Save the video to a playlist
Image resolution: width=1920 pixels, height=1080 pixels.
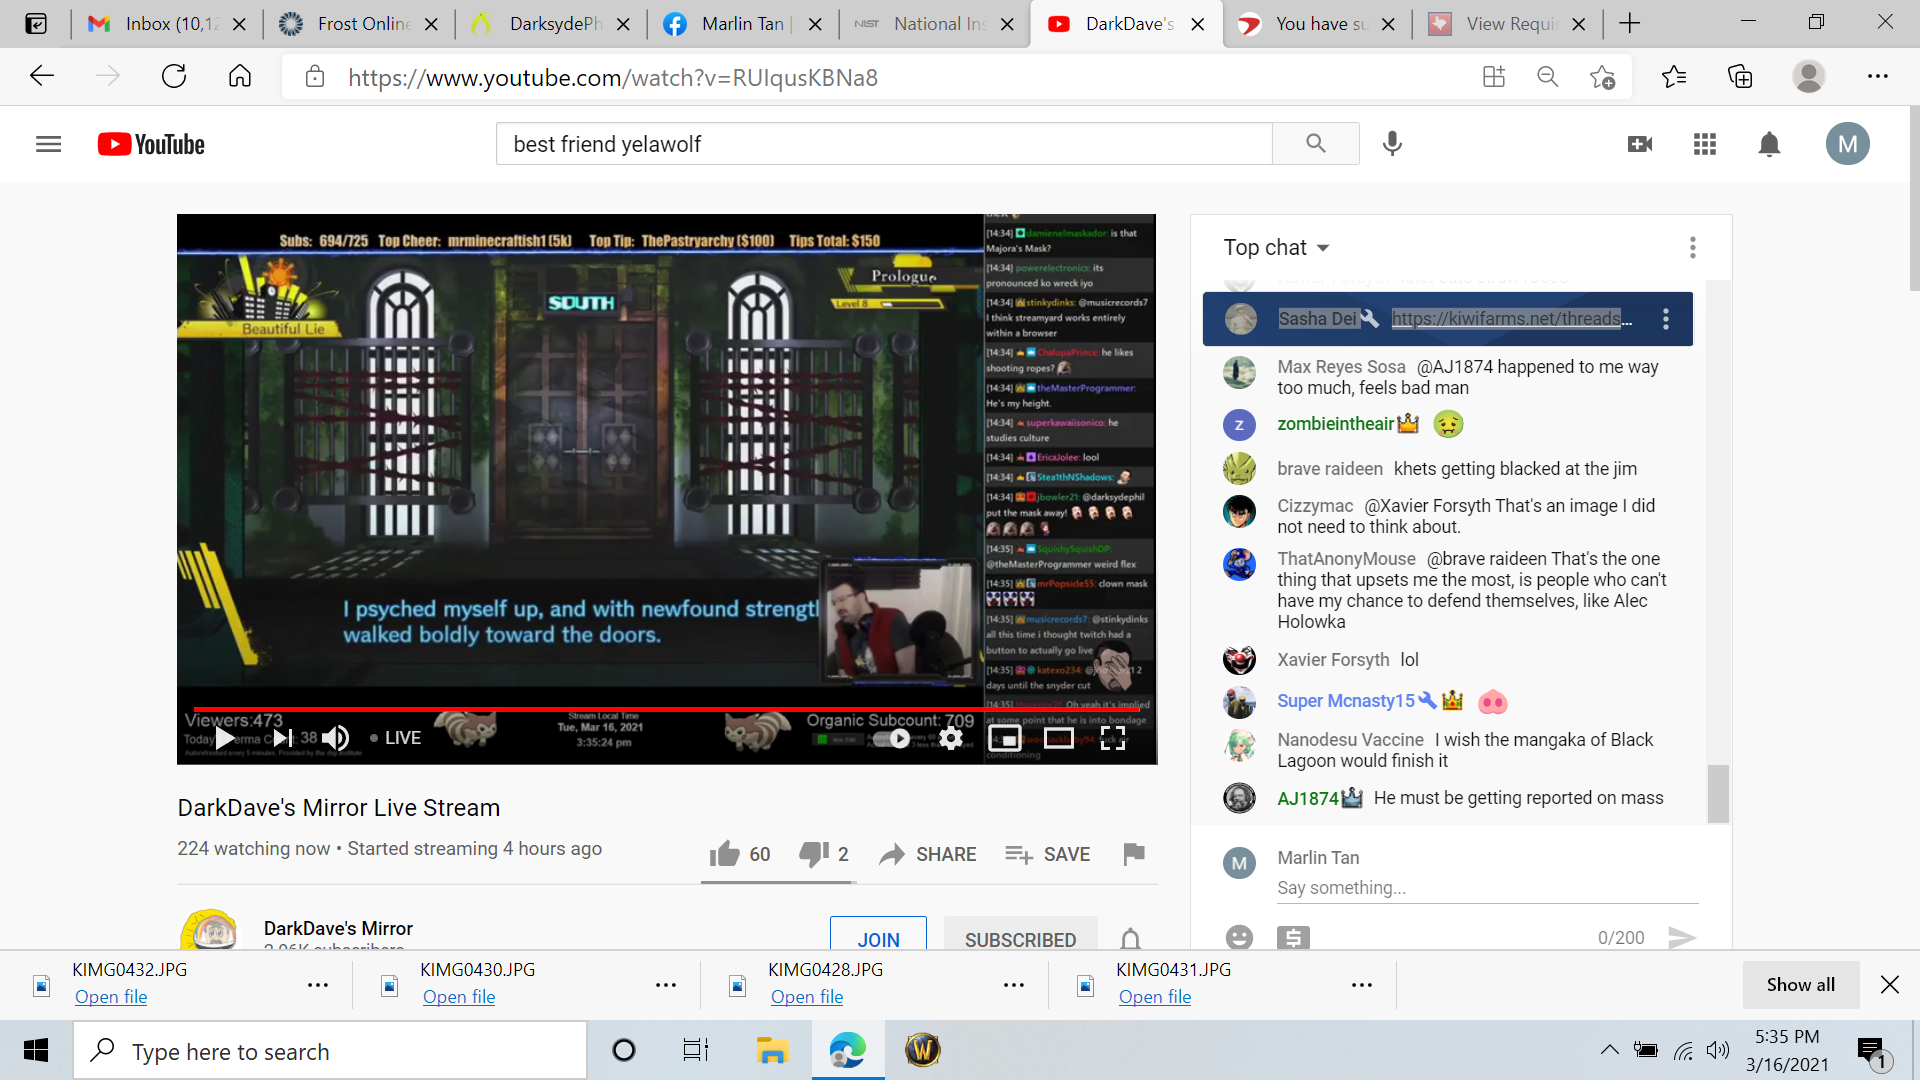click(x=1048, y=854)
